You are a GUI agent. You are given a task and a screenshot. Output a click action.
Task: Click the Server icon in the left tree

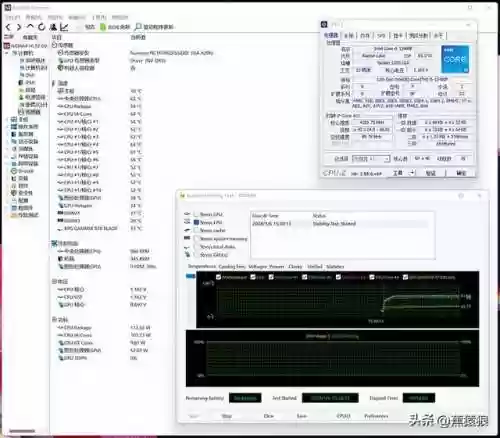[x=14, y=134]
